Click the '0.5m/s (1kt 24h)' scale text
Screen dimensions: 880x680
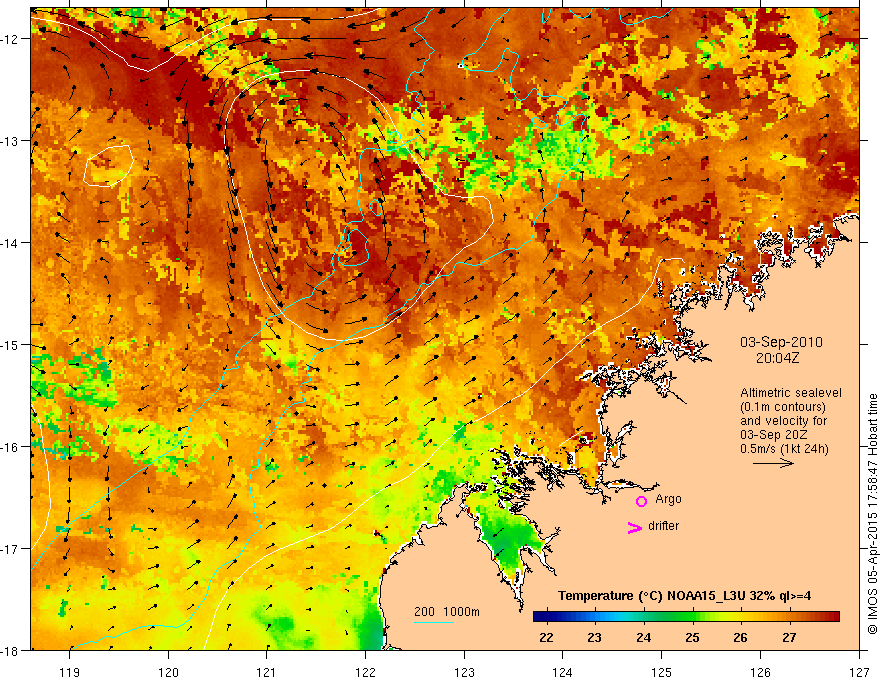(784, 449)
